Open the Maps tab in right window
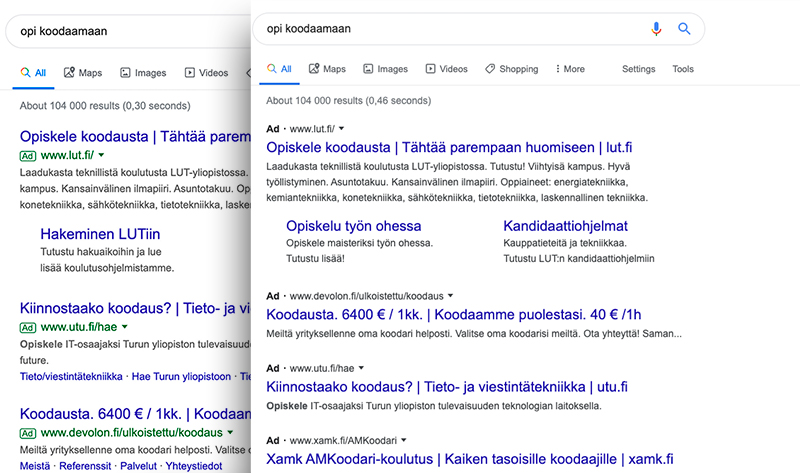The width and height of the screenshot is (800, 473). pos(327,69)
